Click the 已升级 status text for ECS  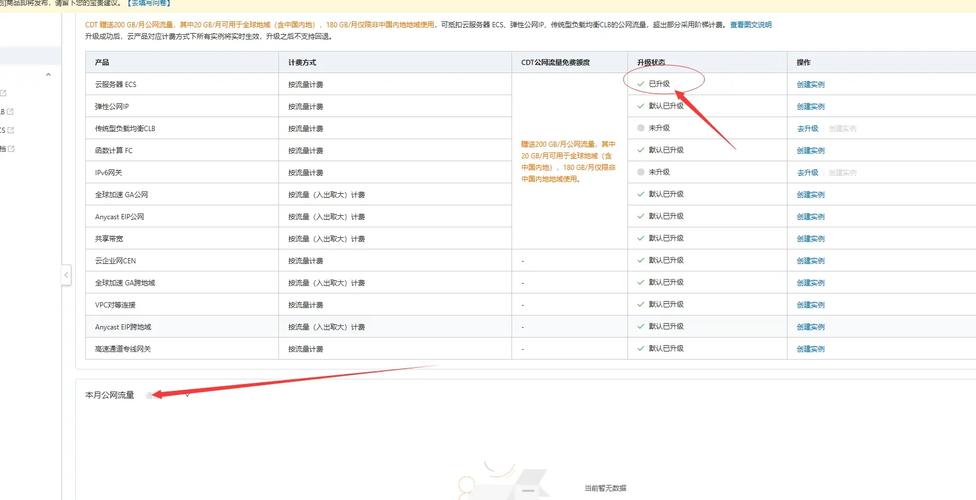click(659, 83)
